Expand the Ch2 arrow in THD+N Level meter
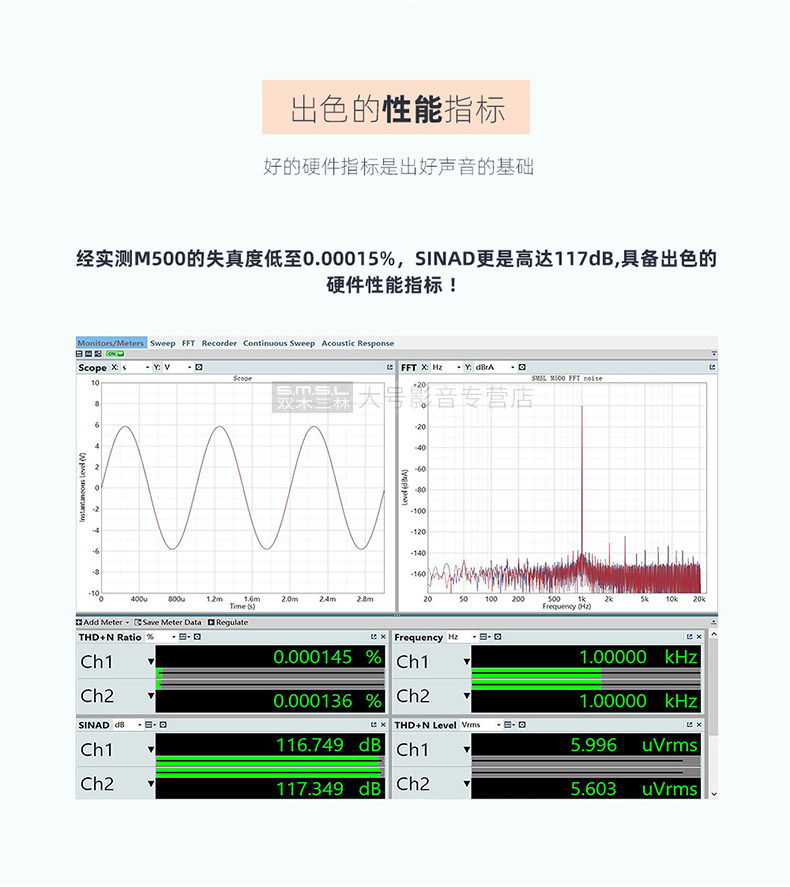This screenshot has width=790, height=887. [x=467, y=783]
